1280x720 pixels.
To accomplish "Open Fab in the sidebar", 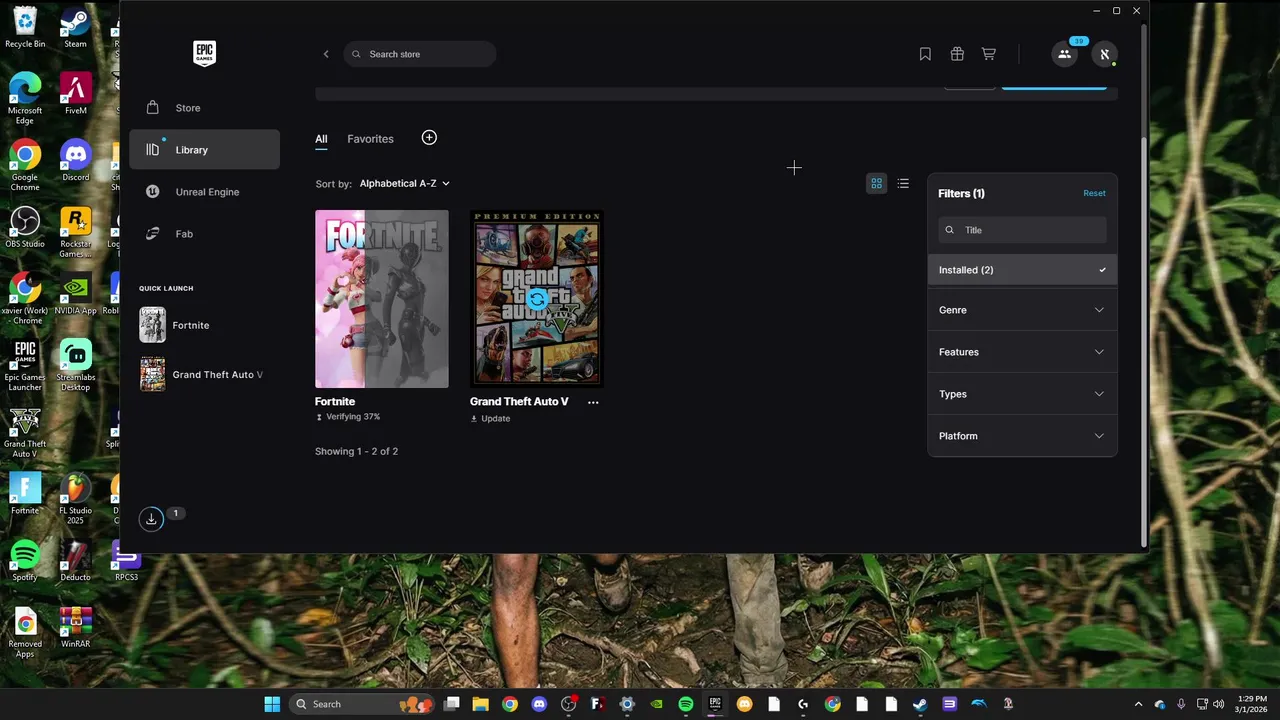I will tap(204, 234).
